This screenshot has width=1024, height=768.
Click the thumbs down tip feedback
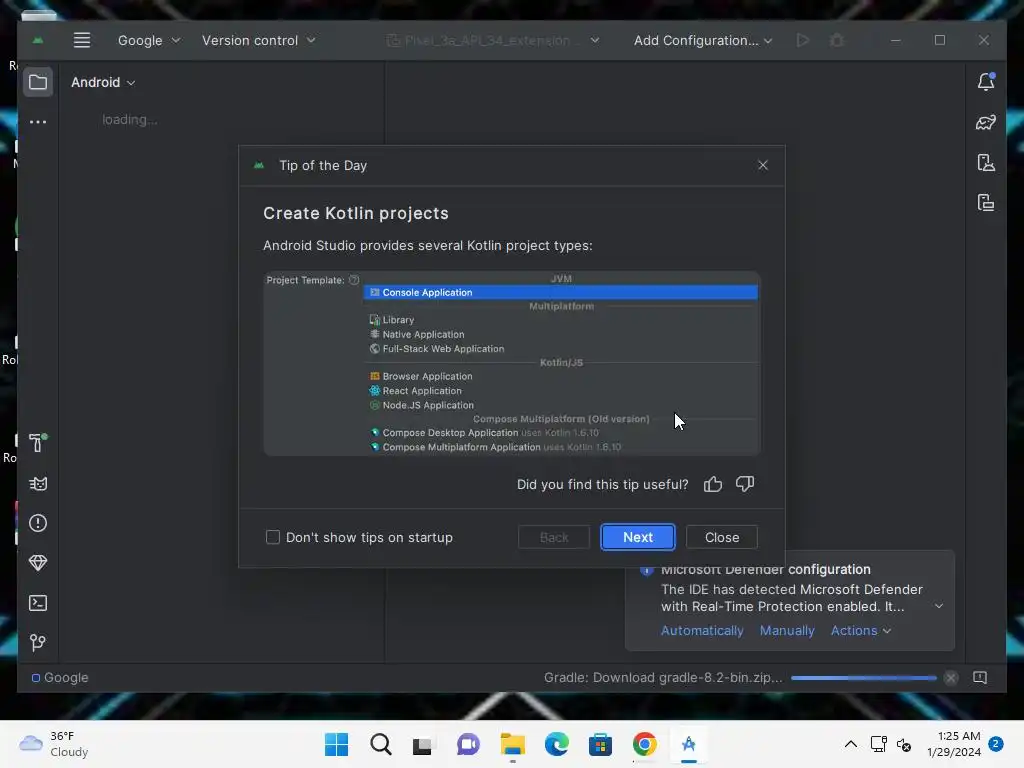(745, 484)
